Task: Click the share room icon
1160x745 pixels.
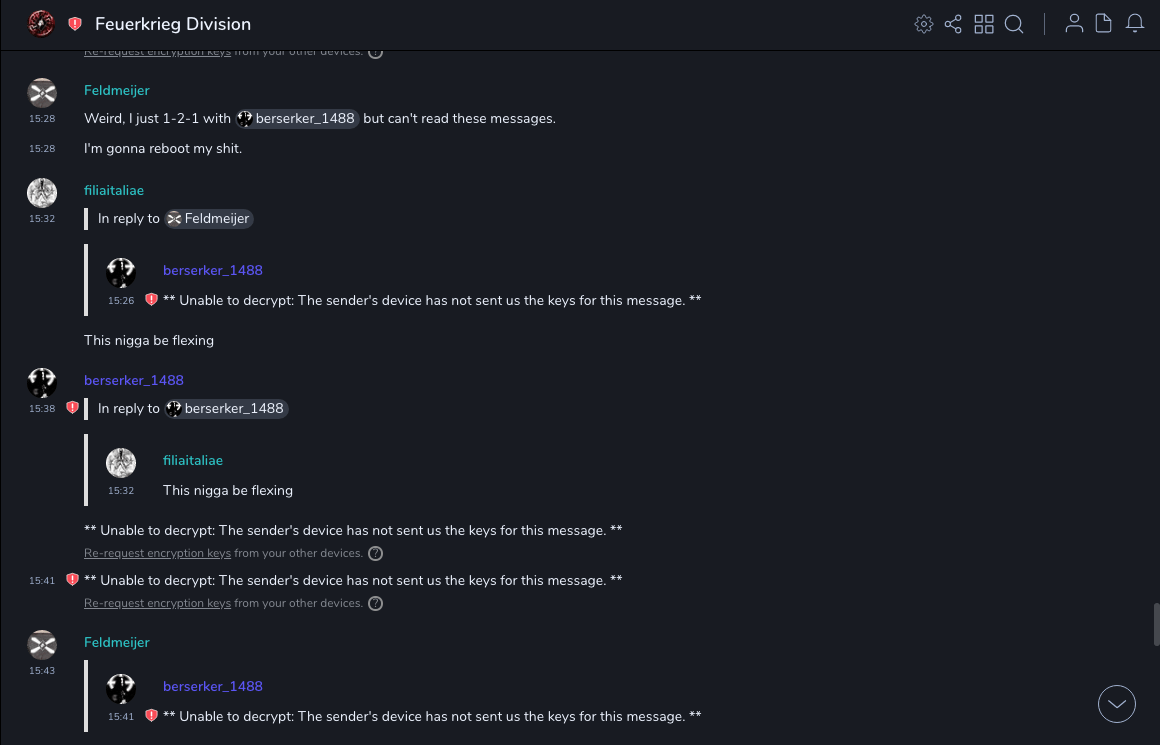Action: [953, 24]
